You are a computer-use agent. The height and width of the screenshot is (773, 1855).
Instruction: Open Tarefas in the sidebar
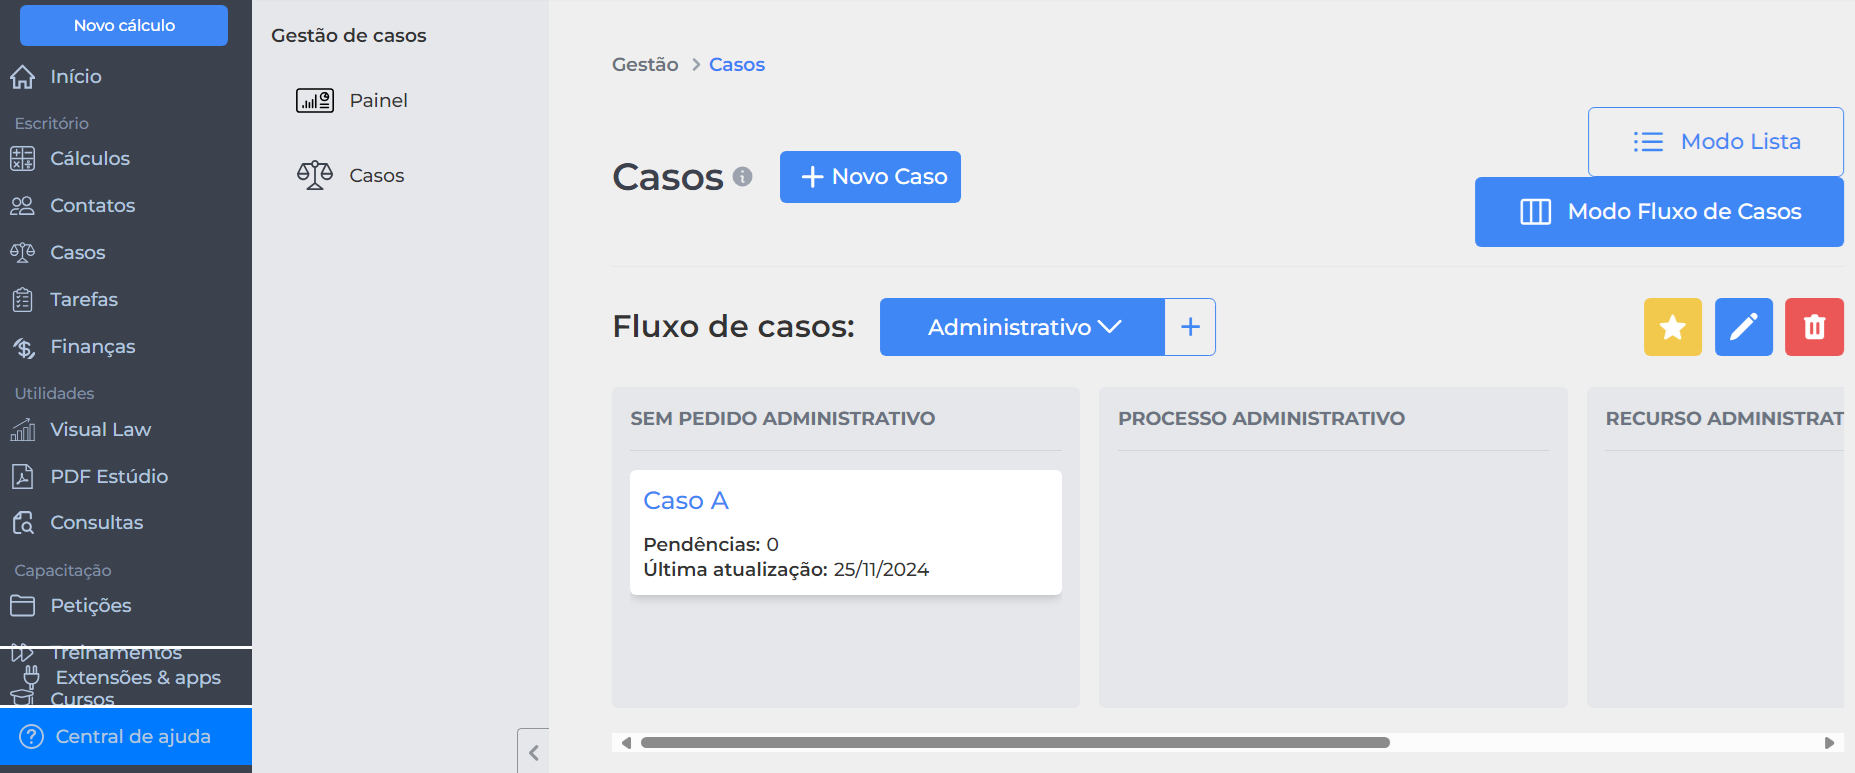[84, 299]
